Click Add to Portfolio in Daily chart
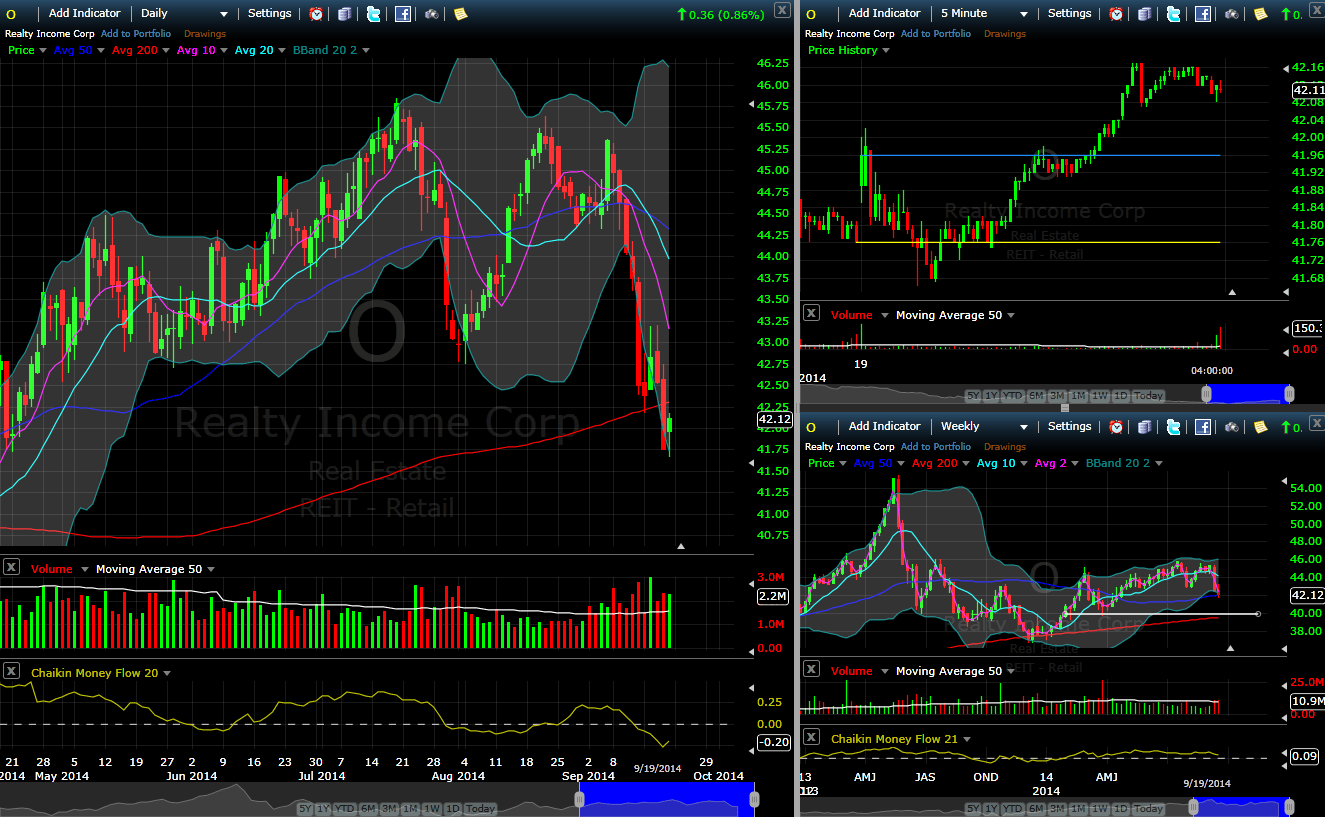Screen dimensions: 1325x817 point(136,34)
